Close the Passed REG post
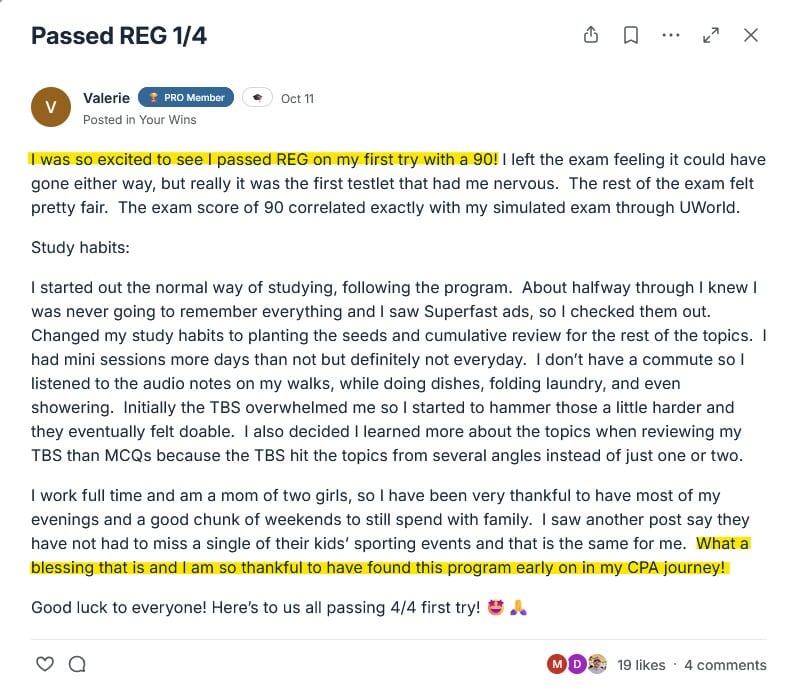This screenshot has height=698, width=792. coord(751,35)
